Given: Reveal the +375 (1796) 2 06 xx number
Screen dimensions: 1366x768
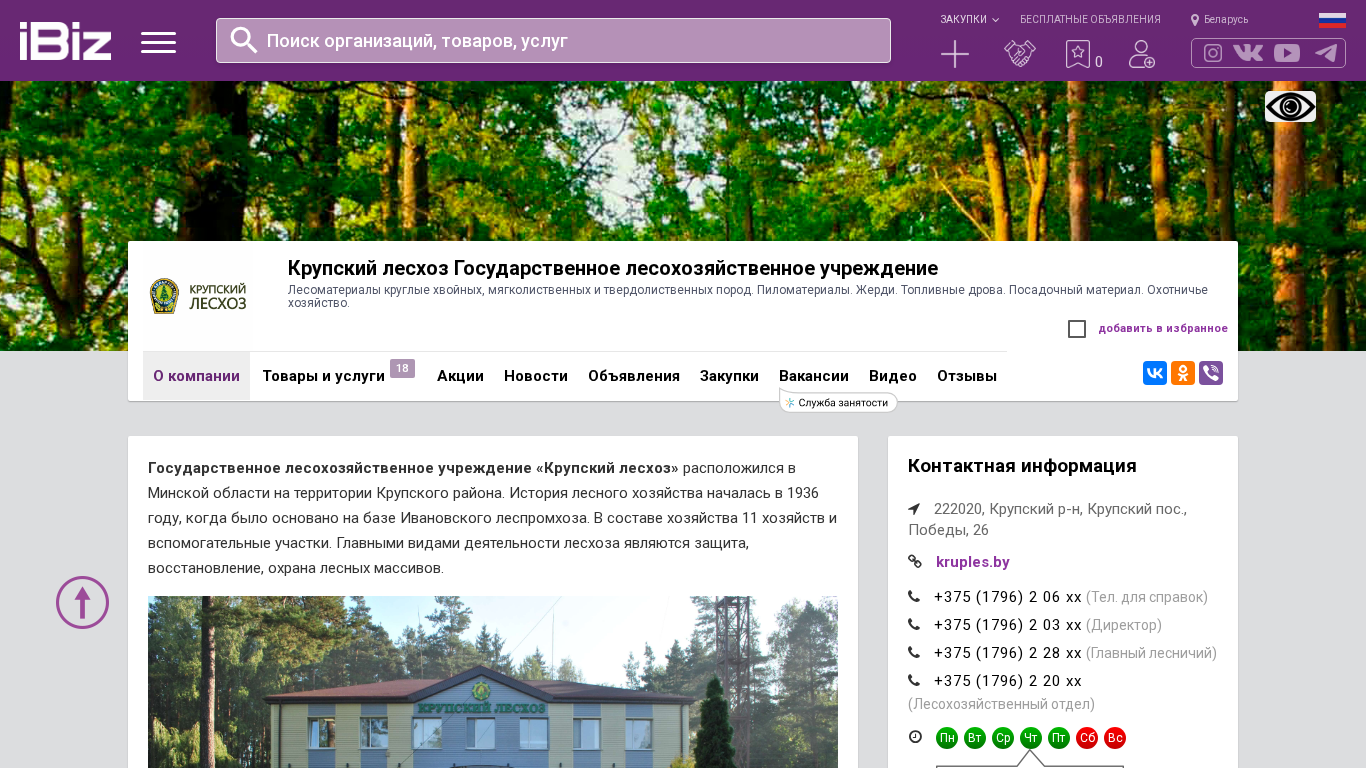Looking at the screenshot, I should coord(1008,597).
